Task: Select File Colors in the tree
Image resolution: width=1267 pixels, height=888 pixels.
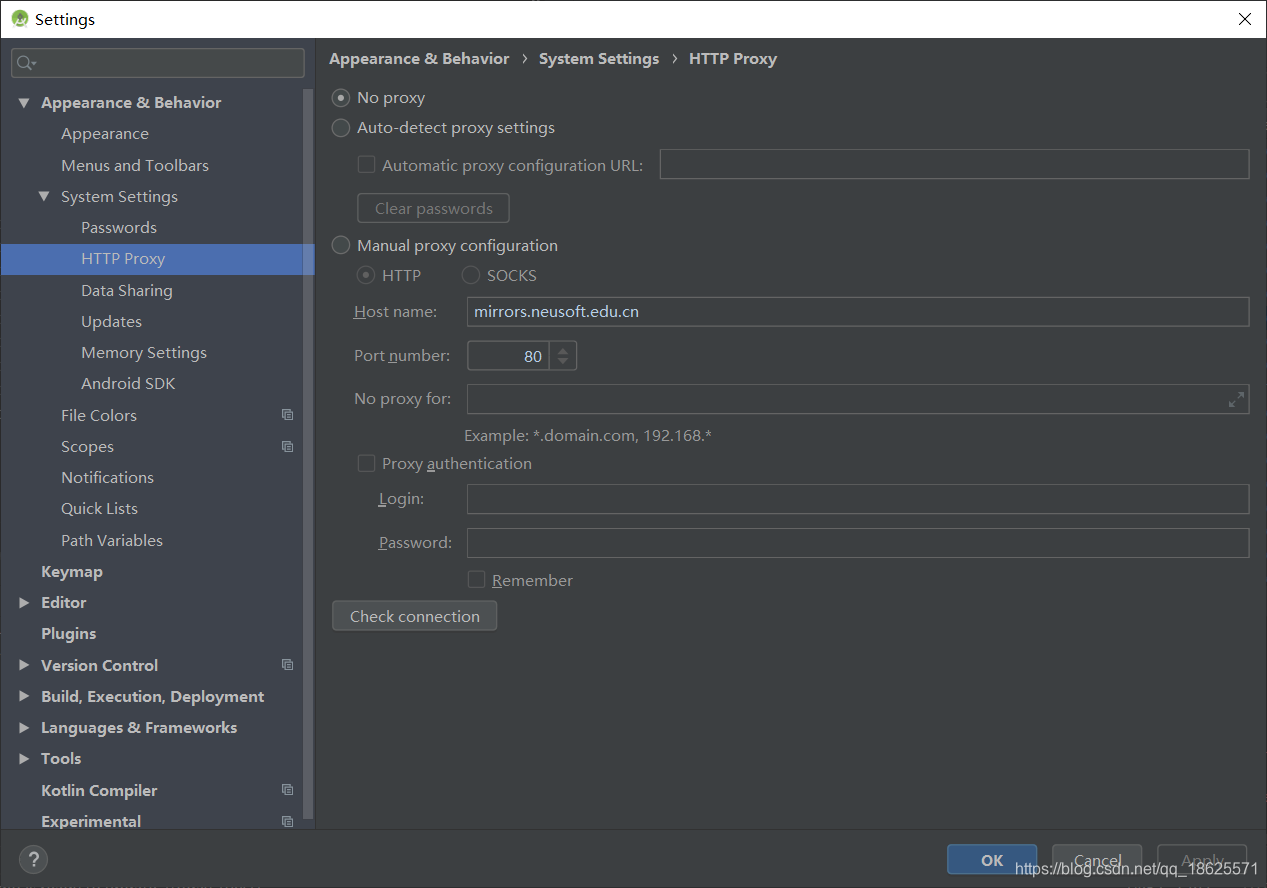Action: [99, 415]
